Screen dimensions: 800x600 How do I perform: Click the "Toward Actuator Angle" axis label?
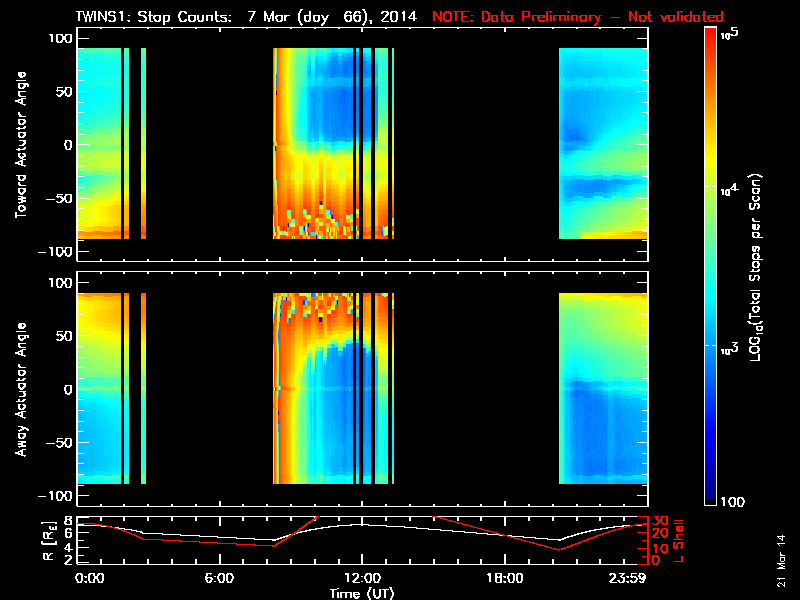pos(19,145)
